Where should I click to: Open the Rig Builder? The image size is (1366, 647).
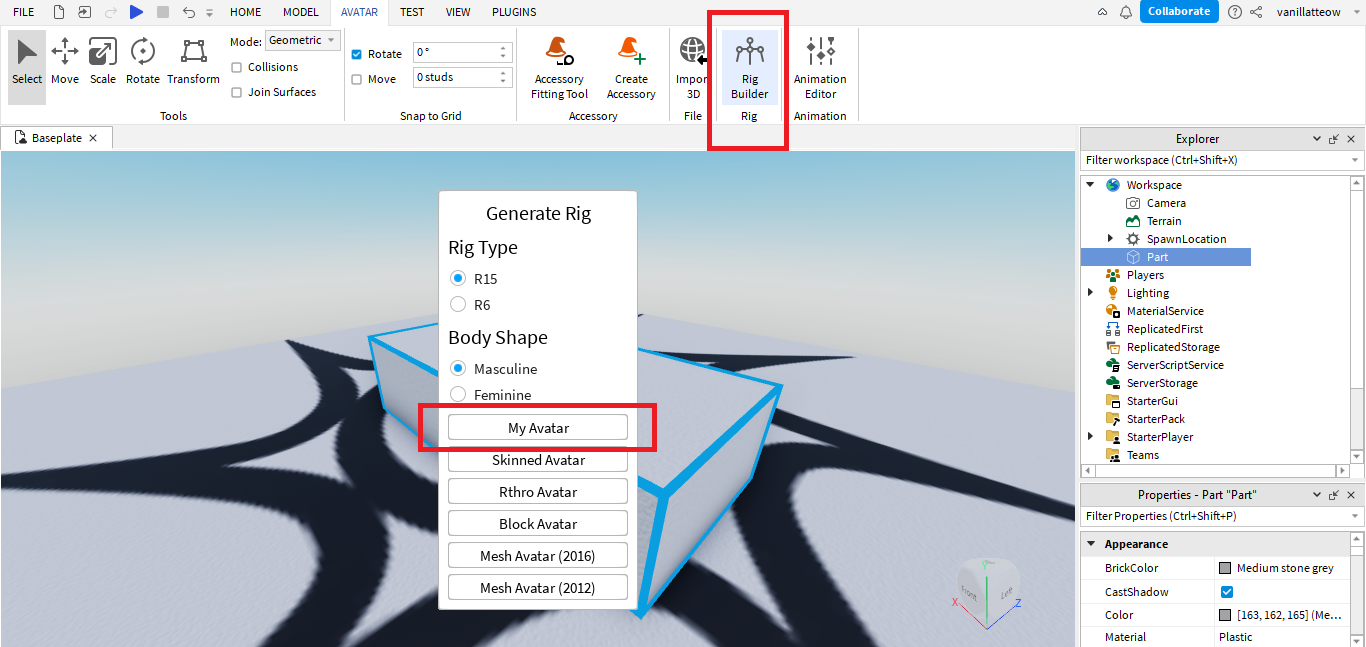click(749, 67)
